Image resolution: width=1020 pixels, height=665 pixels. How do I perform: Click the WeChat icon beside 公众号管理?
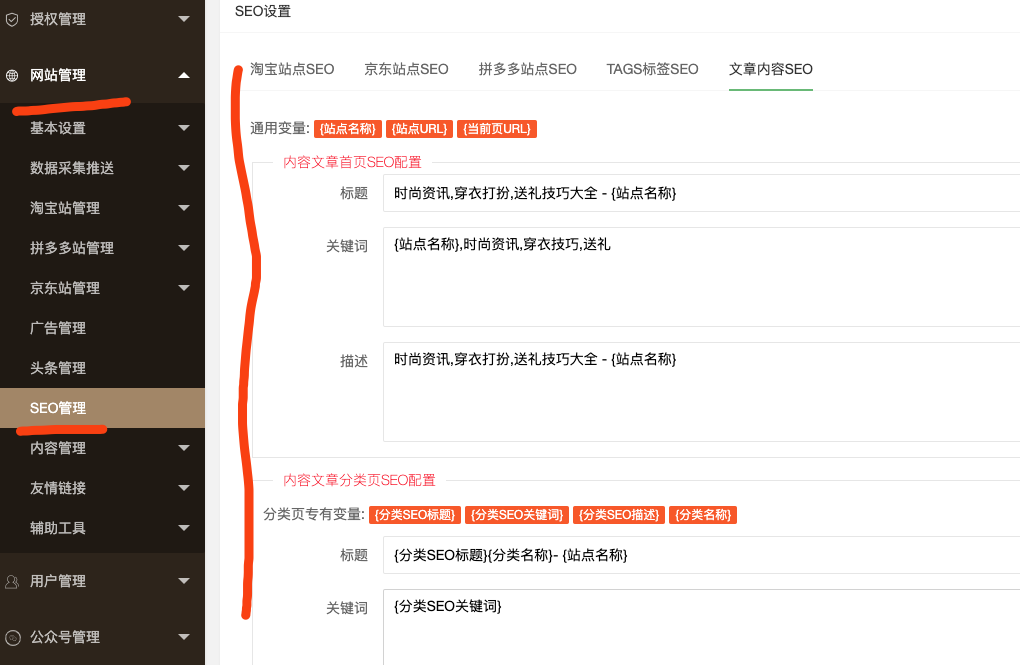12,638
